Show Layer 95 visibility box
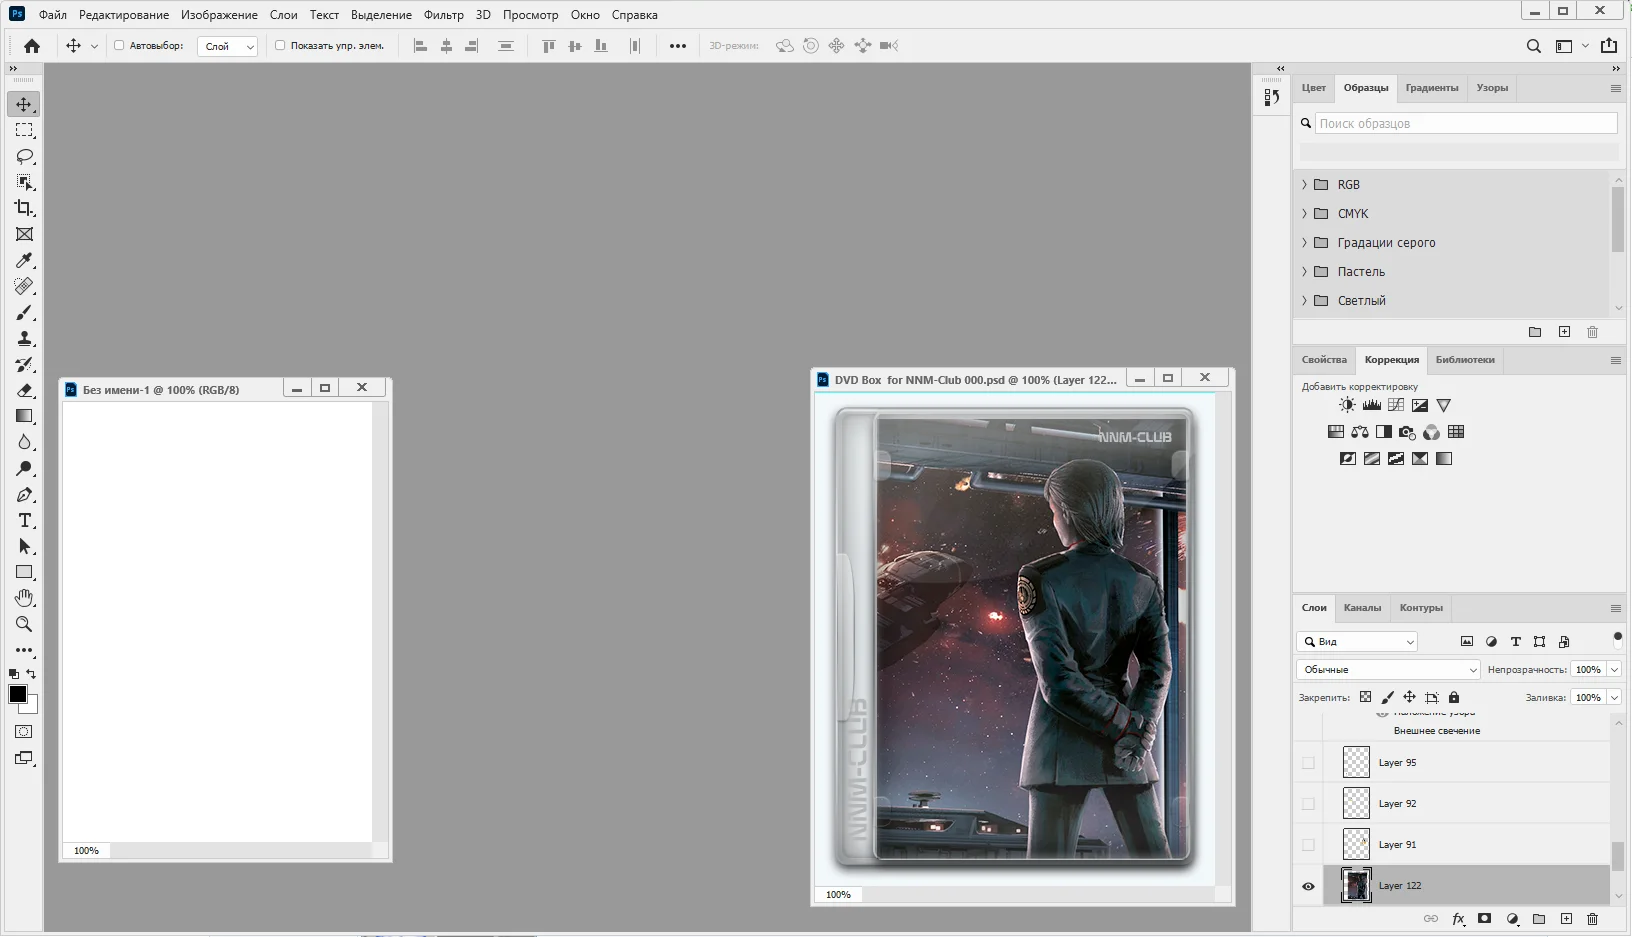The height and width of the screenshot is (937, 1632). (1308, 763)
